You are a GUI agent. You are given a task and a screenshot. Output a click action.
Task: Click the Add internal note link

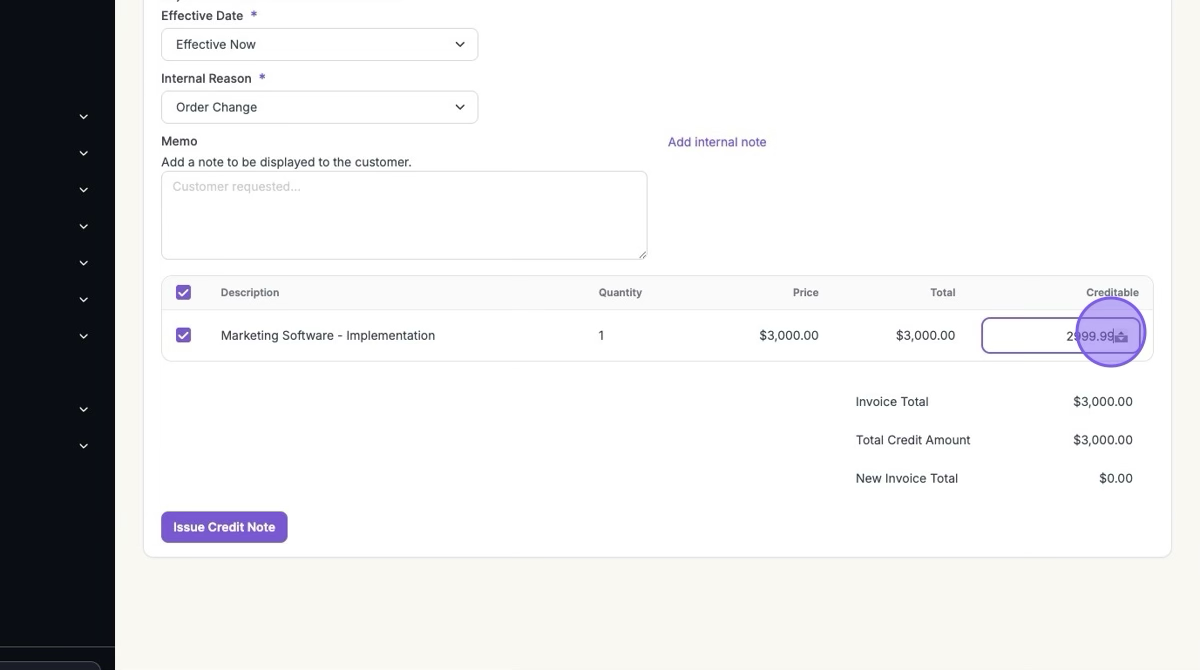(x=717, y=142)
